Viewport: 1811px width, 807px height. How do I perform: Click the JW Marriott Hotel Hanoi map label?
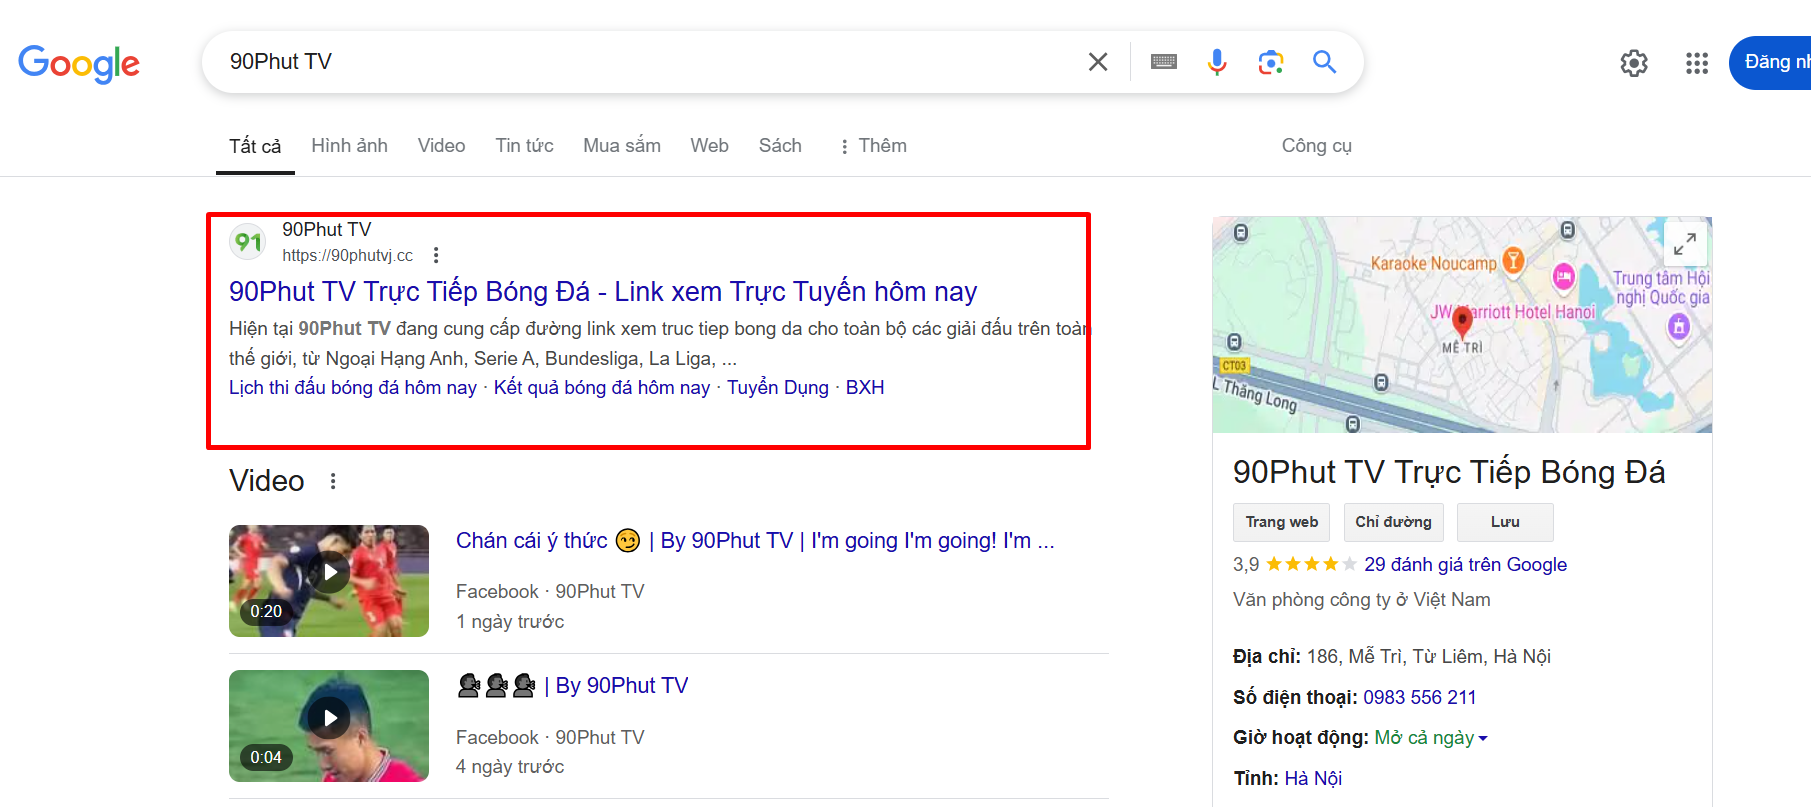point(1512,312)
